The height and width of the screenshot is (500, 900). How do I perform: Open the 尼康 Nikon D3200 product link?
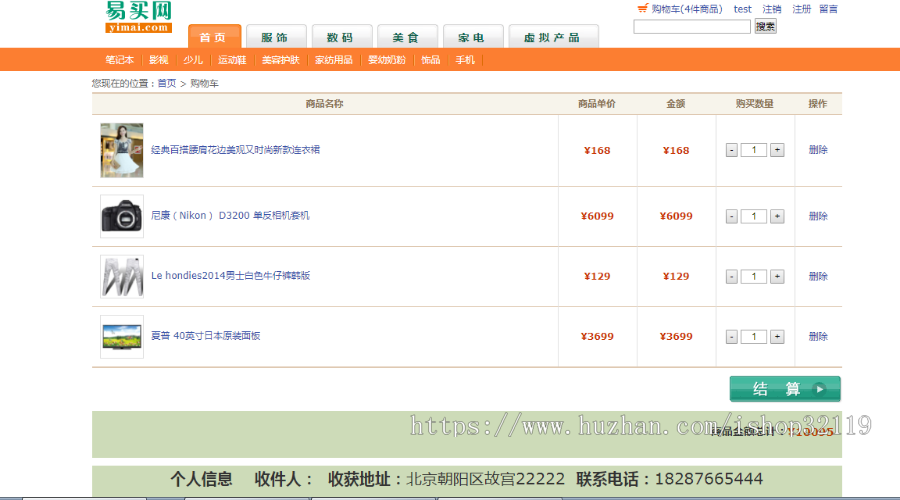230,215
